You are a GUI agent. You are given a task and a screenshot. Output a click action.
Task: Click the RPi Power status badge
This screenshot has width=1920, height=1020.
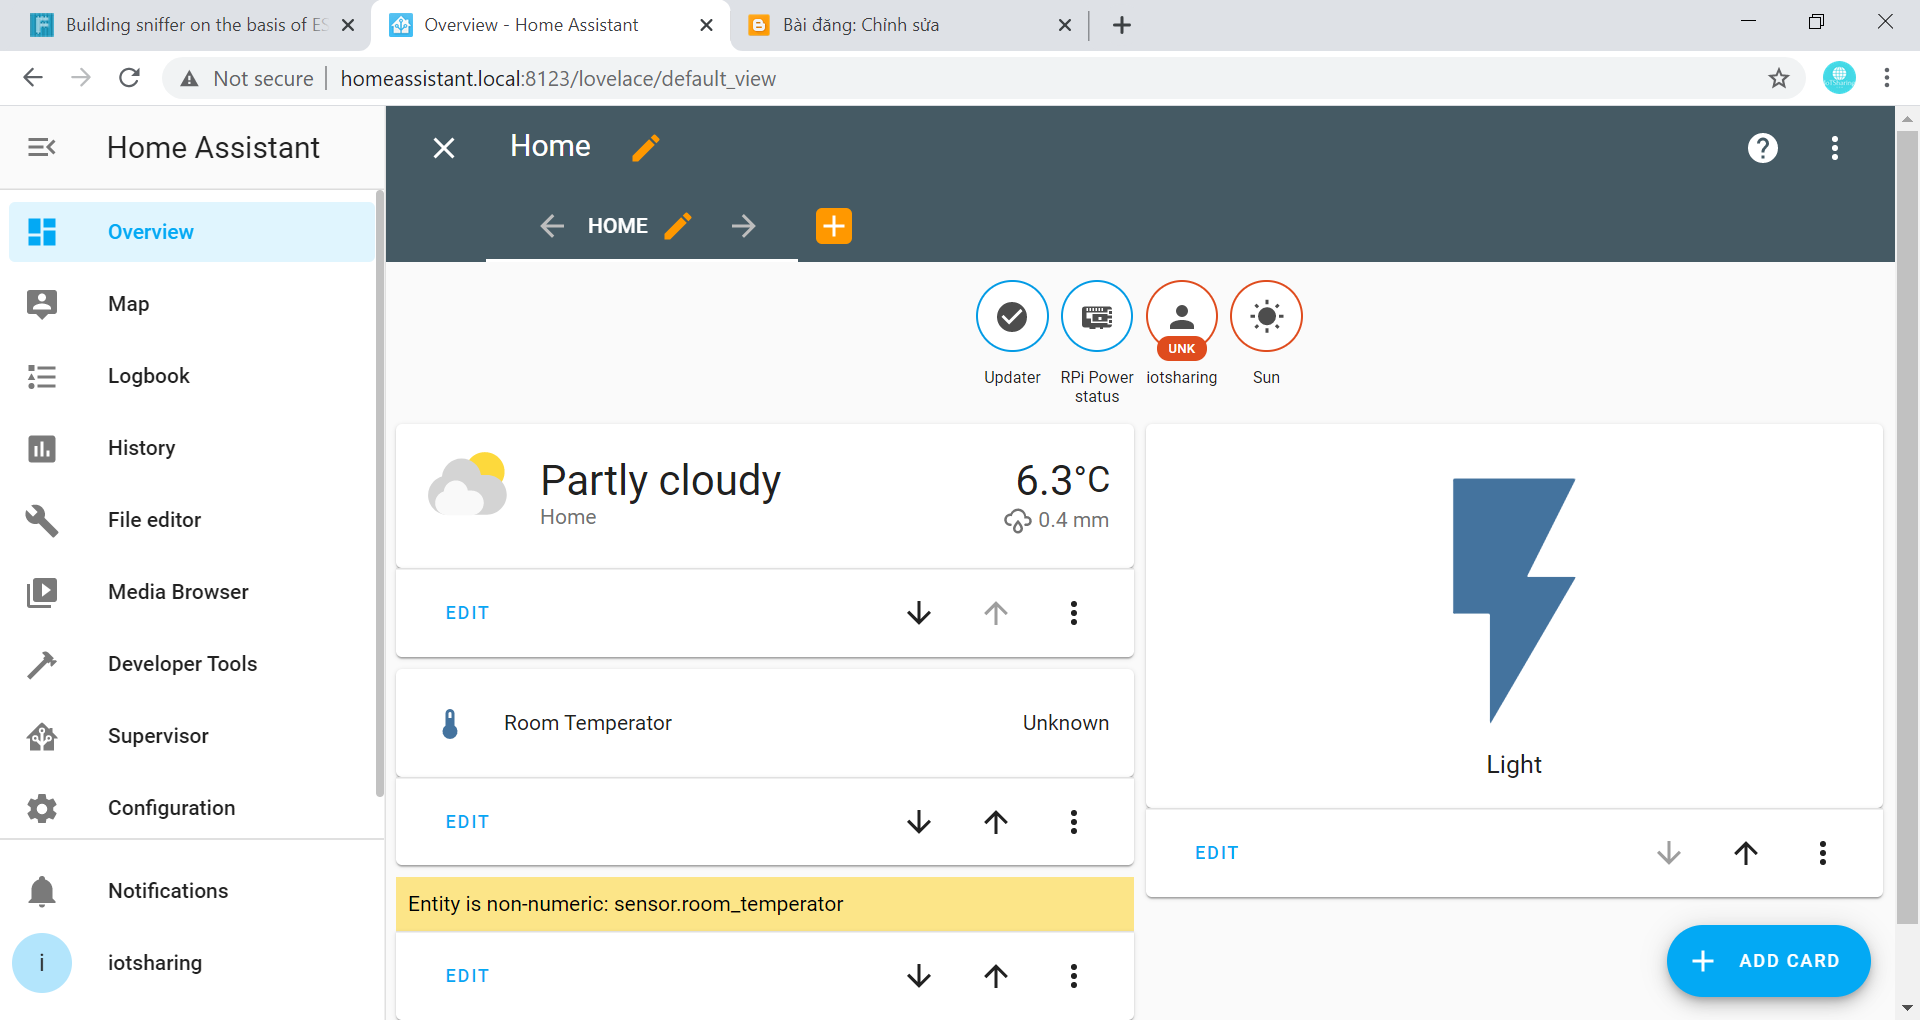[1096, 316]
